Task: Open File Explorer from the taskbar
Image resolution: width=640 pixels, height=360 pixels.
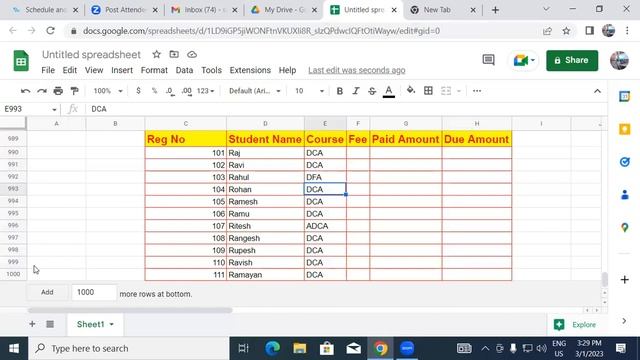Action: click(300, 349)
